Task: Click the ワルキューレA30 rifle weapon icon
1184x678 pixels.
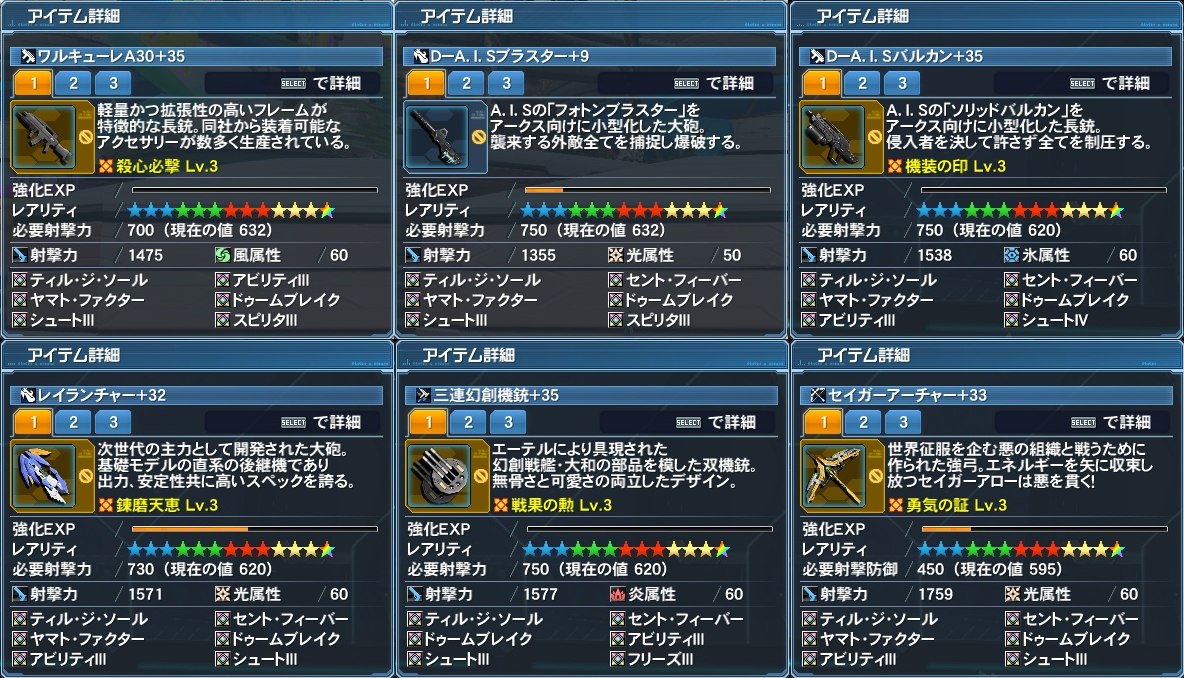Action: click(x=44, y=137)
